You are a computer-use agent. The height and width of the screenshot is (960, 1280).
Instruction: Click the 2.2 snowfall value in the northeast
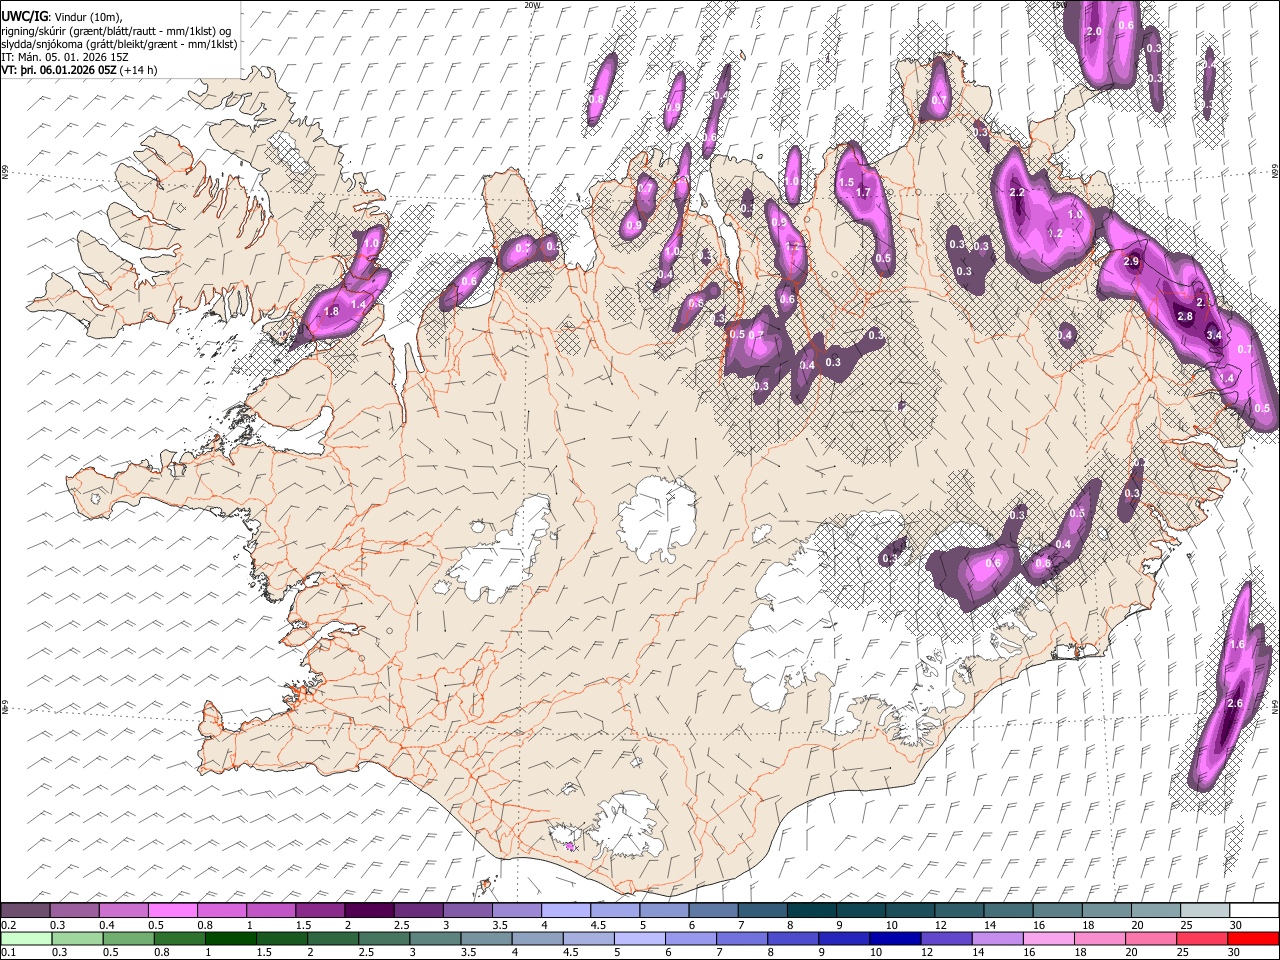click(x=1018, y=192)
